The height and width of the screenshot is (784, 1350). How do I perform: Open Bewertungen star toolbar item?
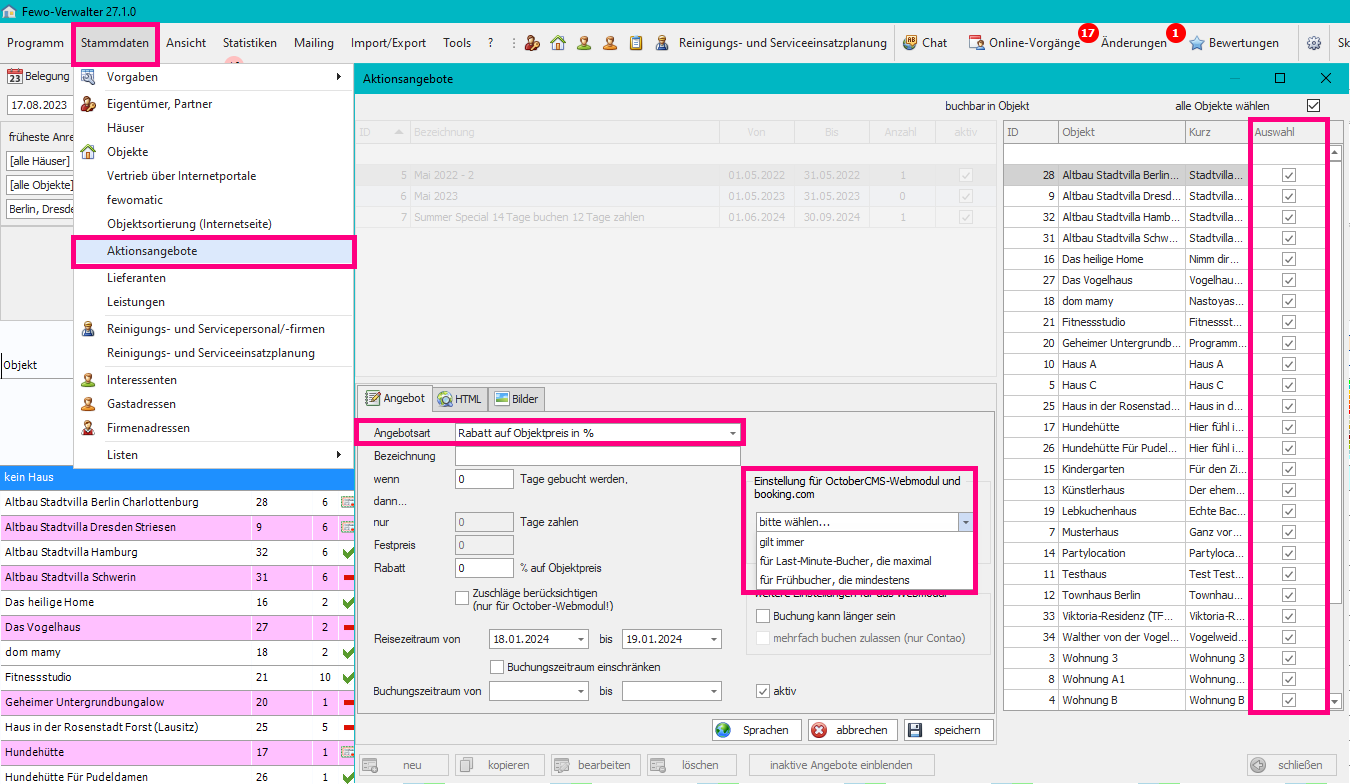(x=1233, y=43)
